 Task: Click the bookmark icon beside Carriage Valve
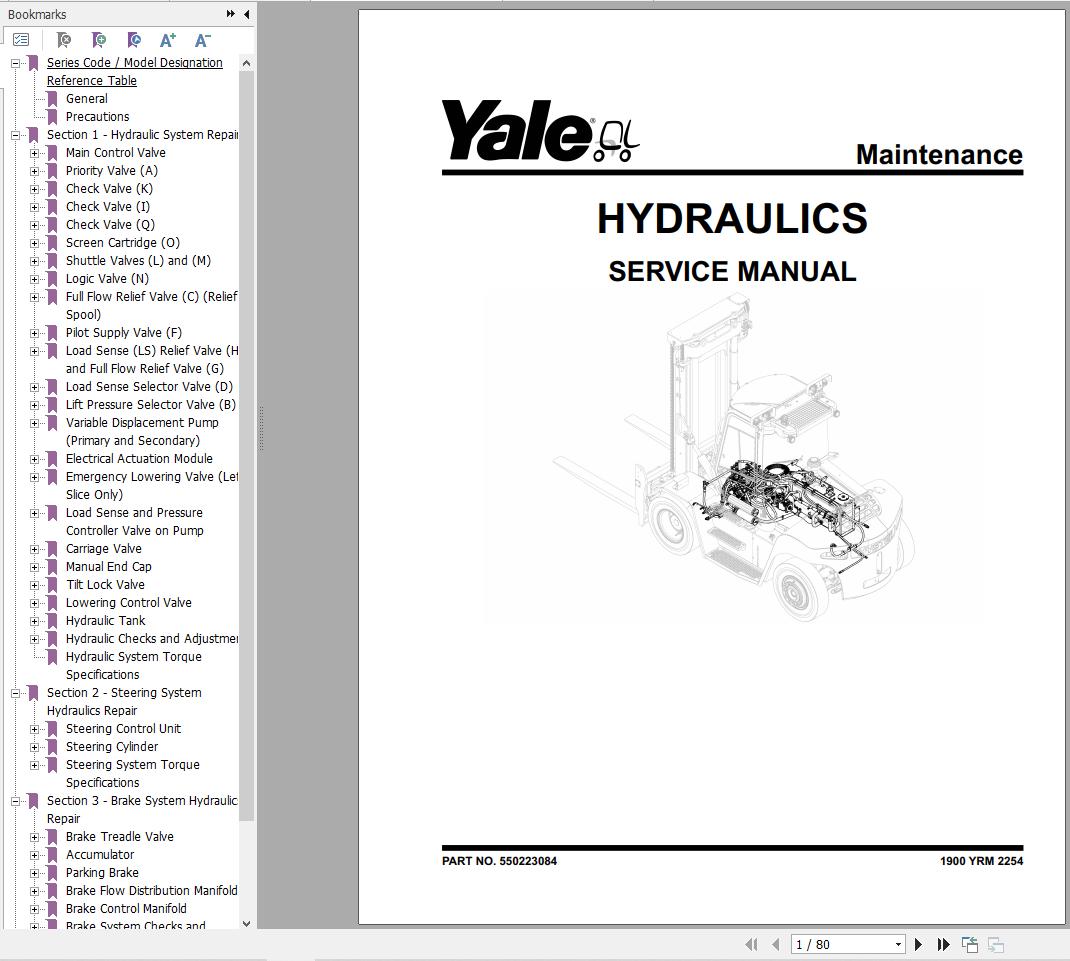(x=52, y=549)
